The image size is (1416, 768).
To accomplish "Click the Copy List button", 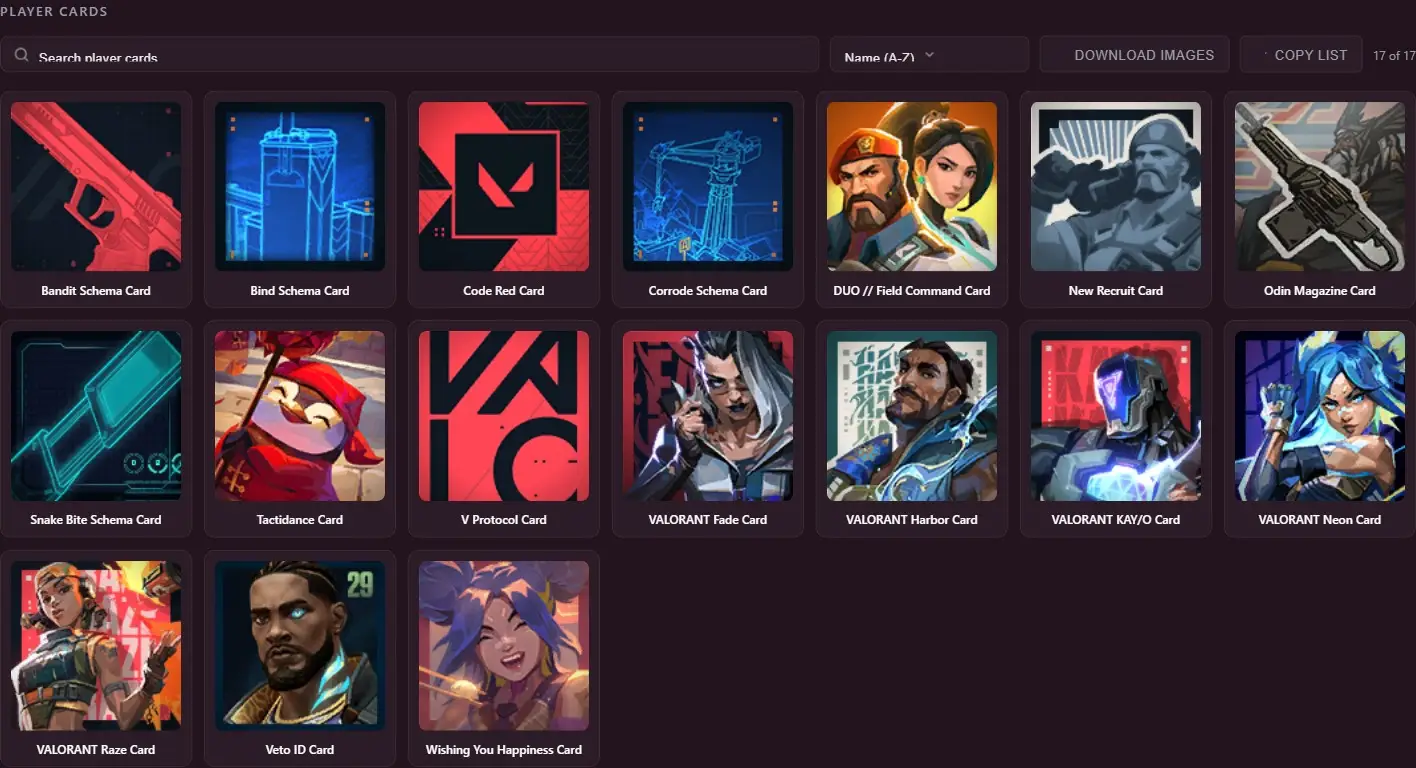I will pos(1301,55).
